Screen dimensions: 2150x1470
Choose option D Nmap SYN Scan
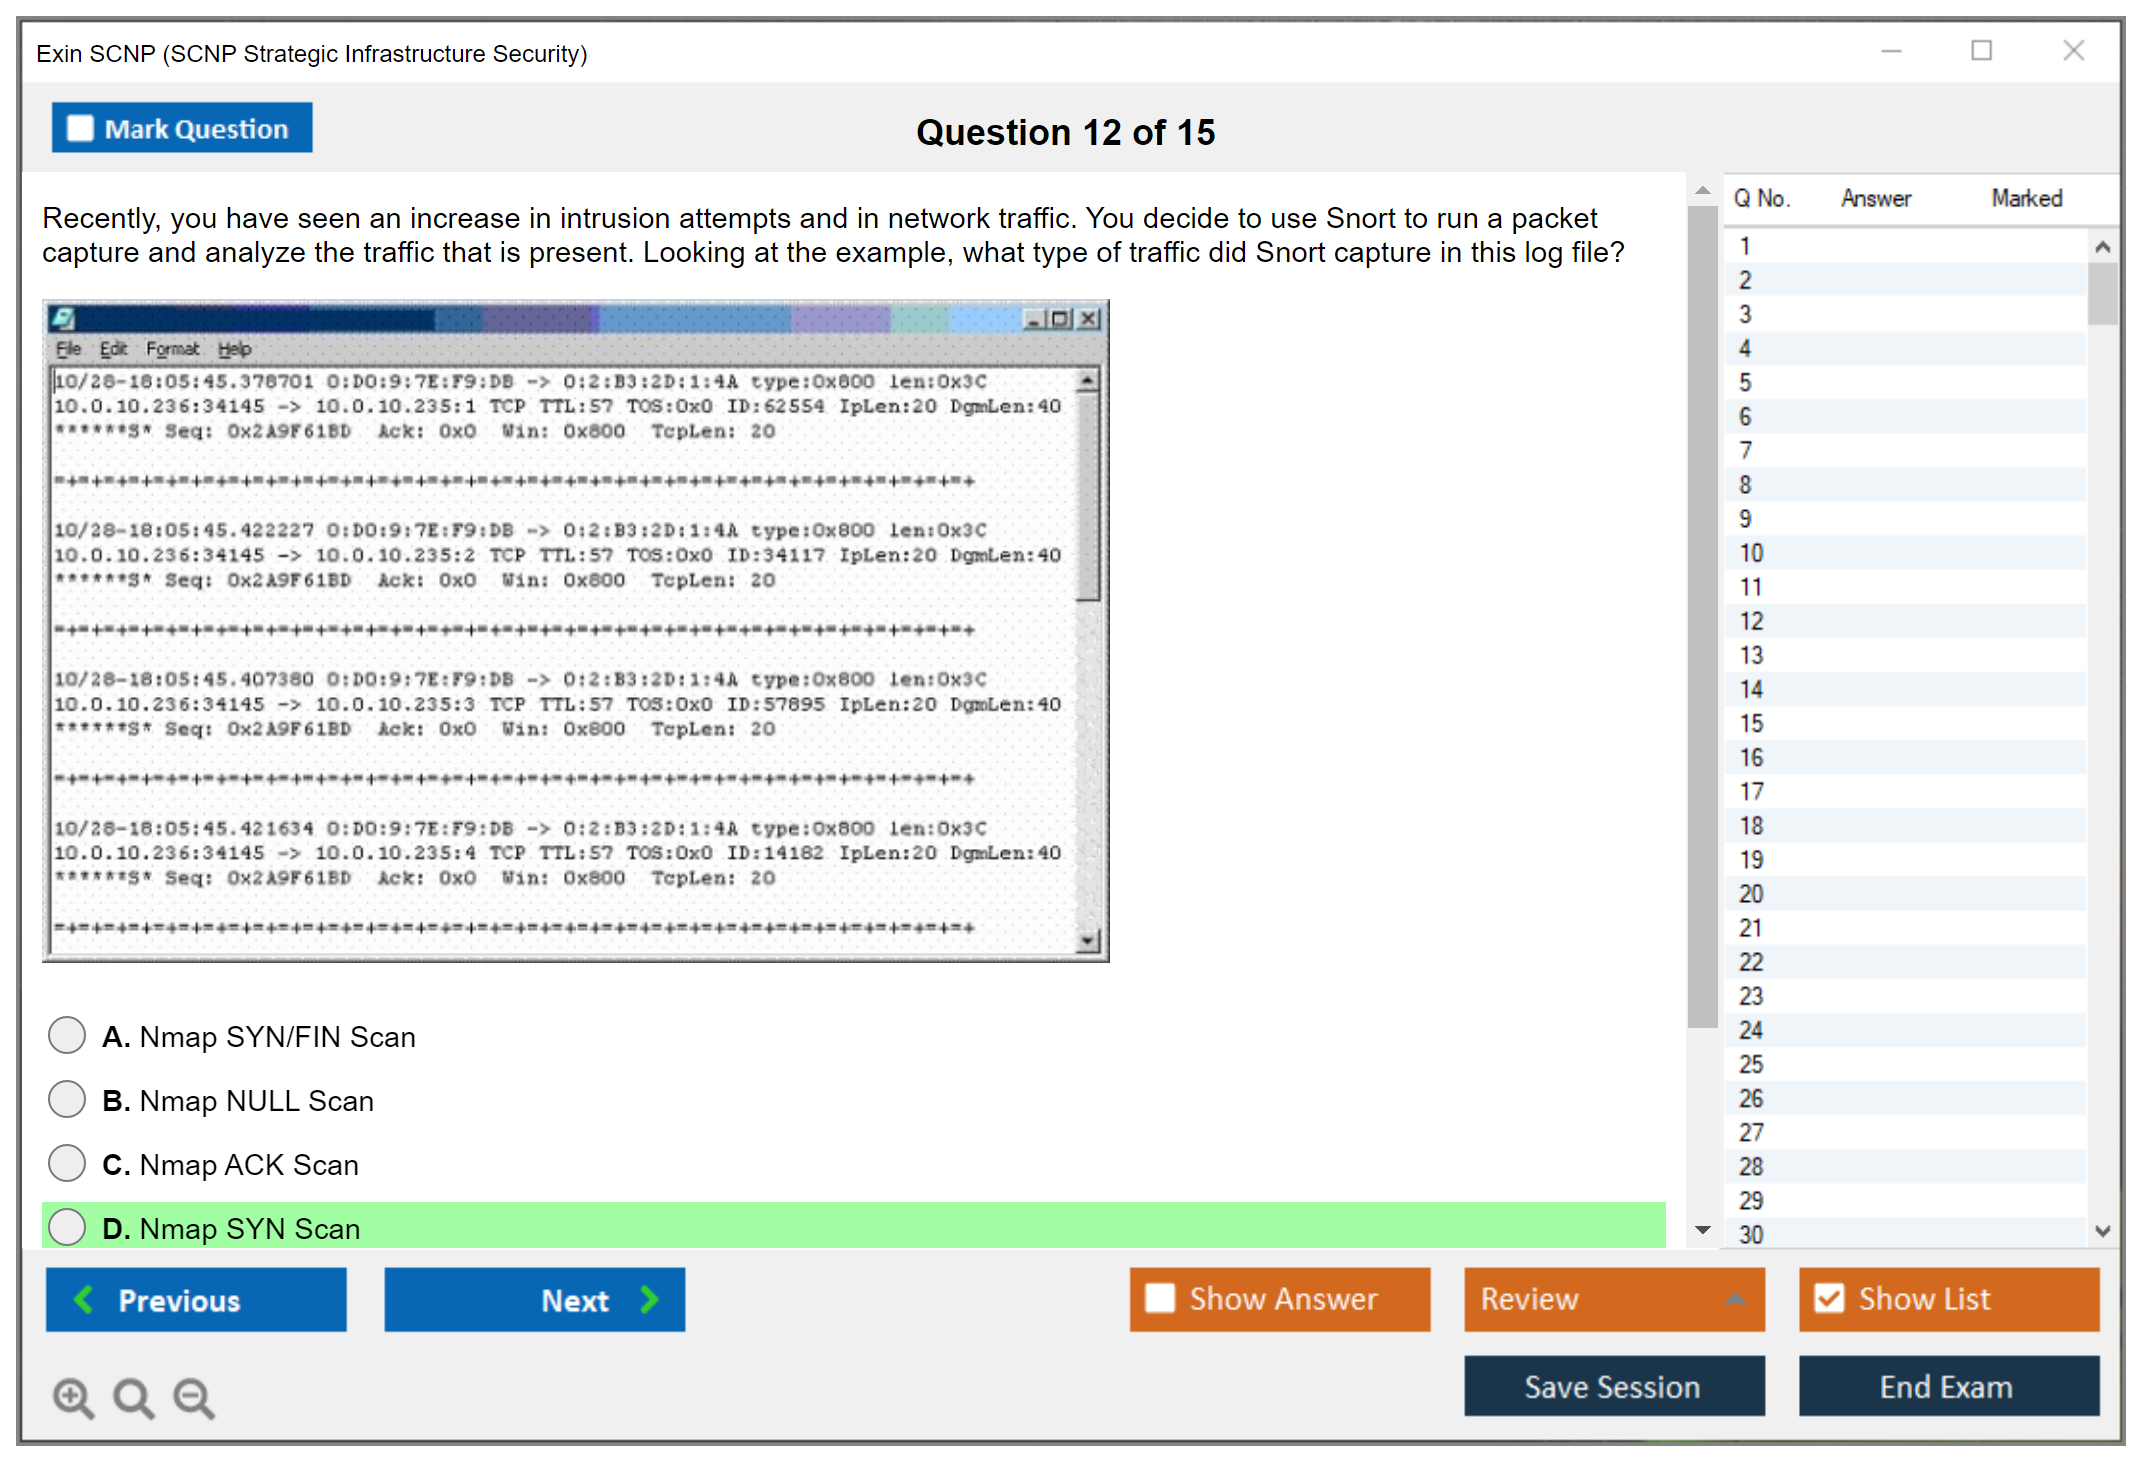coord(67,1227)
